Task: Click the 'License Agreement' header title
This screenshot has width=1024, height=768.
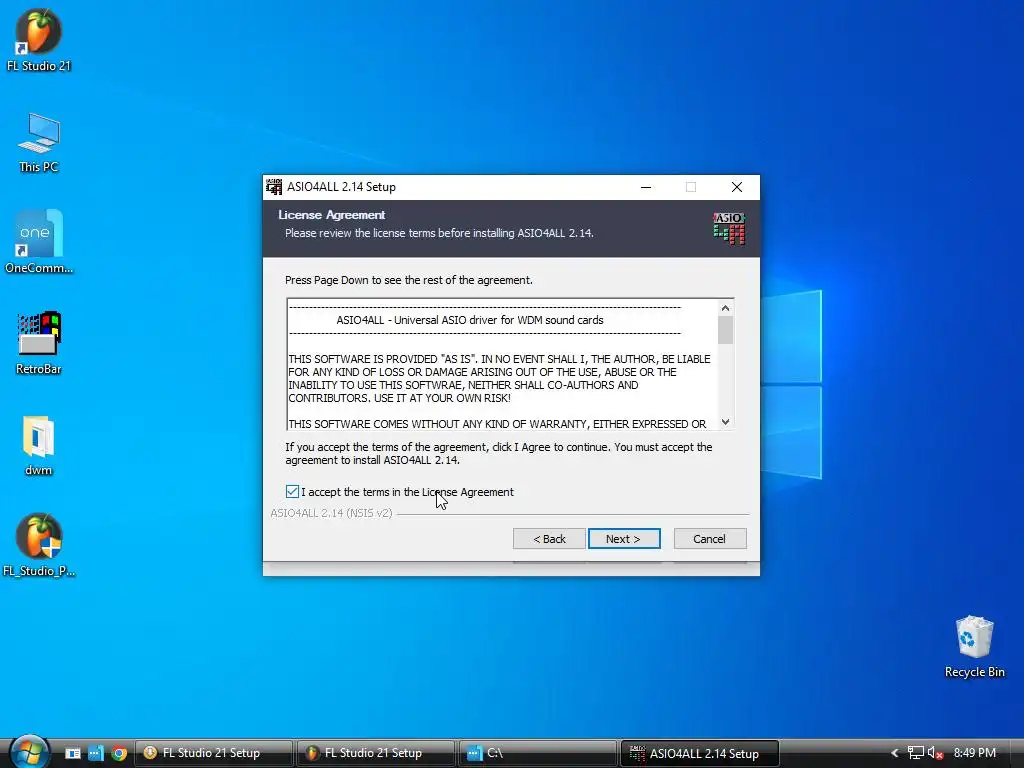Action: coord(332,215)
